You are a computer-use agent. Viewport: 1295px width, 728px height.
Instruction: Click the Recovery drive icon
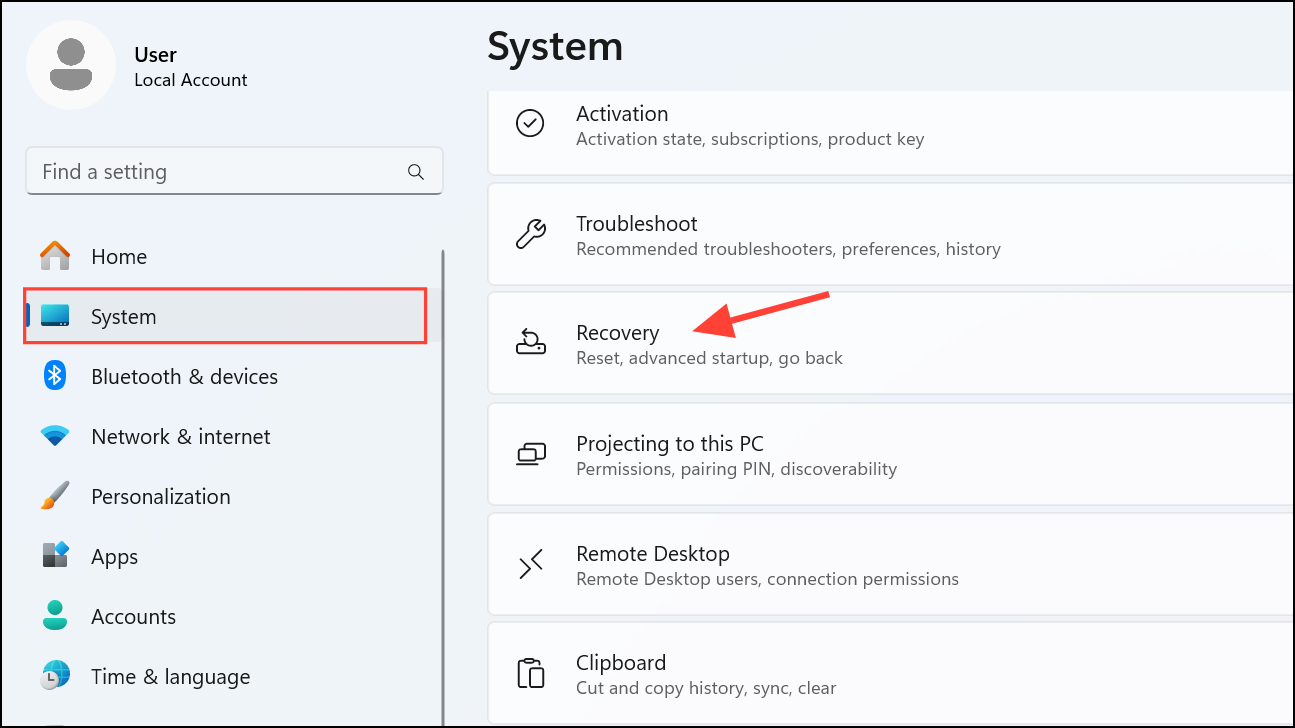tap(530, 343)
